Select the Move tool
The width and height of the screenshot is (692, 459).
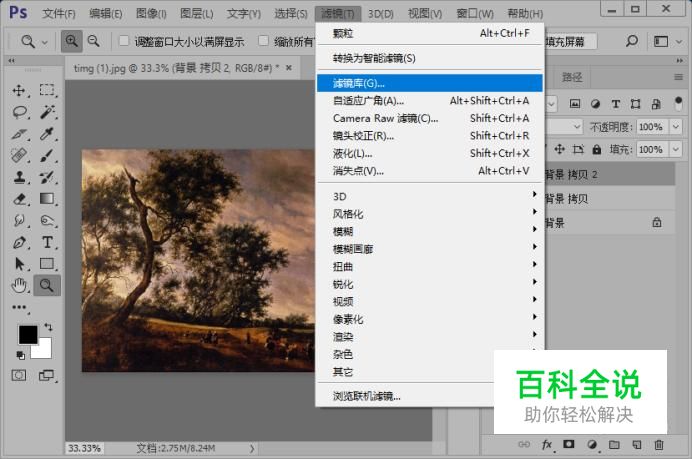tap(19, 90)
